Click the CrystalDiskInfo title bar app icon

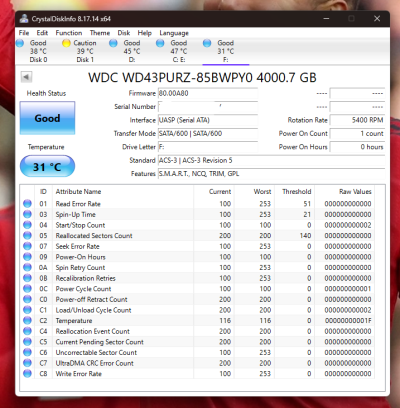click(x=24, y=19)
